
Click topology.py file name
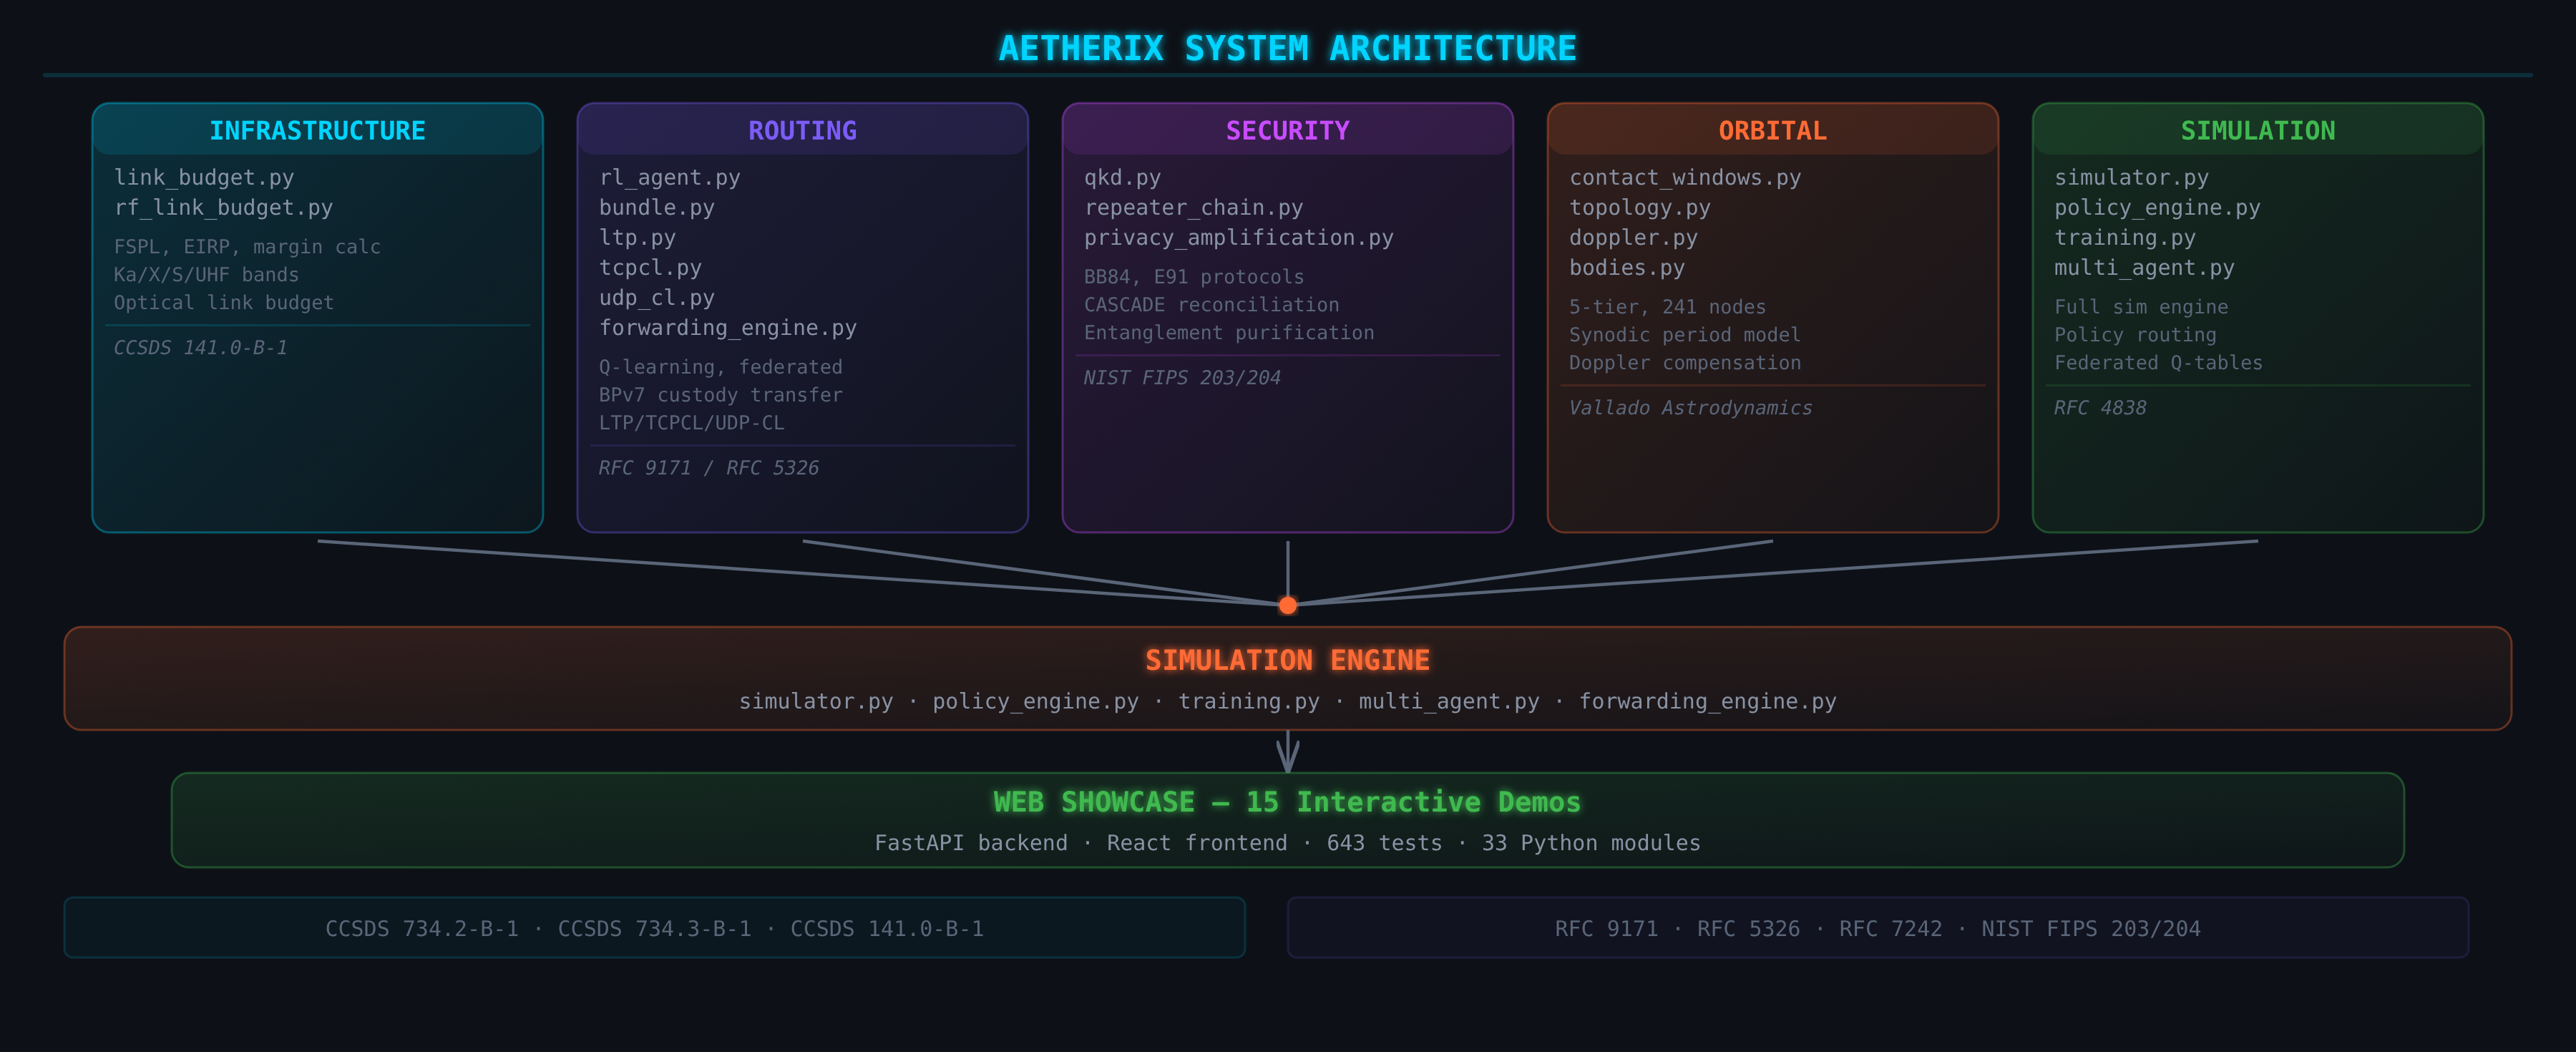[1640, 208]
